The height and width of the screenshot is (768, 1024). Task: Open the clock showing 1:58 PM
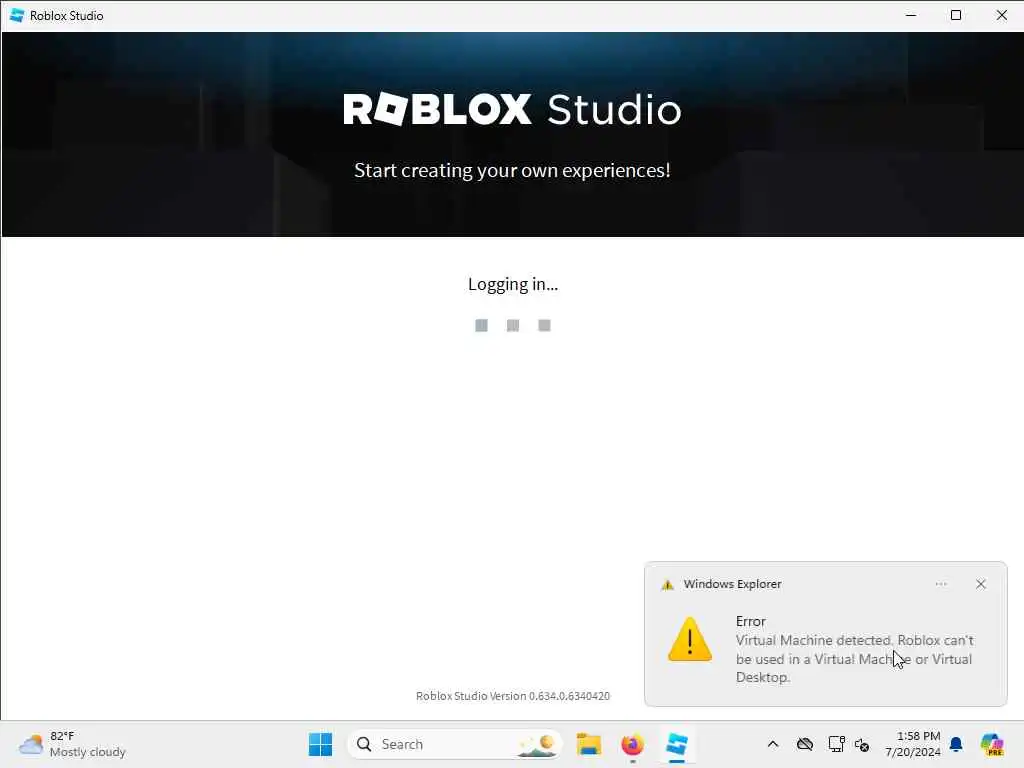tap(912, 744)
